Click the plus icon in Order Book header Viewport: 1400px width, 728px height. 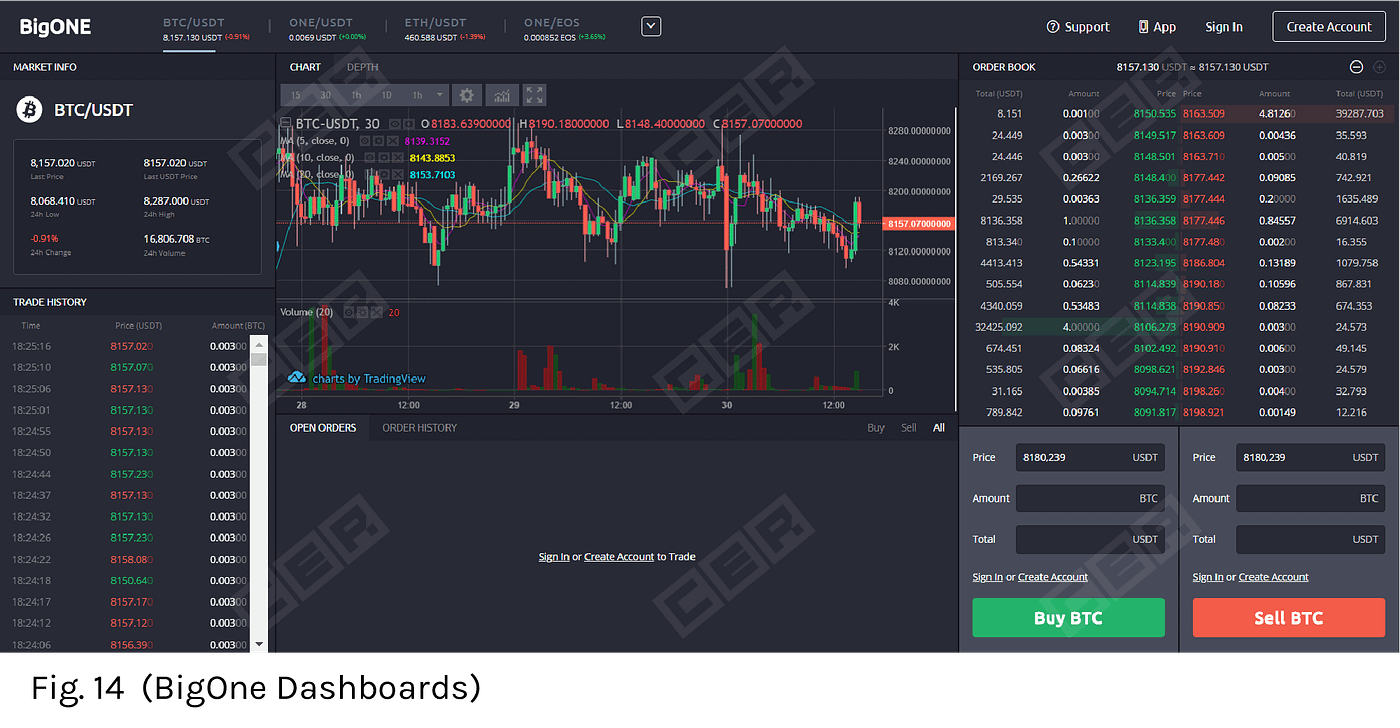point(1380,67)
